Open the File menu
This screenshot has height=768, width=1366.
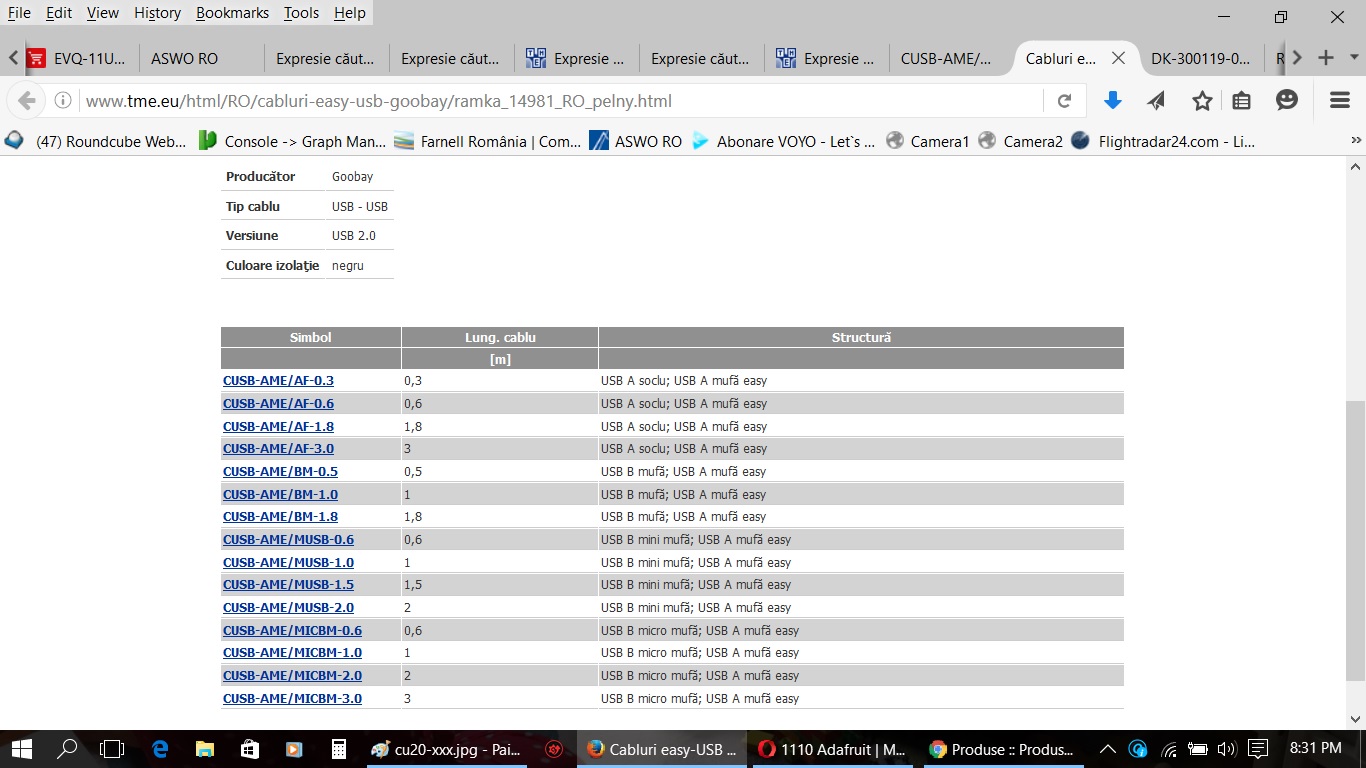pyautogui.click(x=19, y=13)
